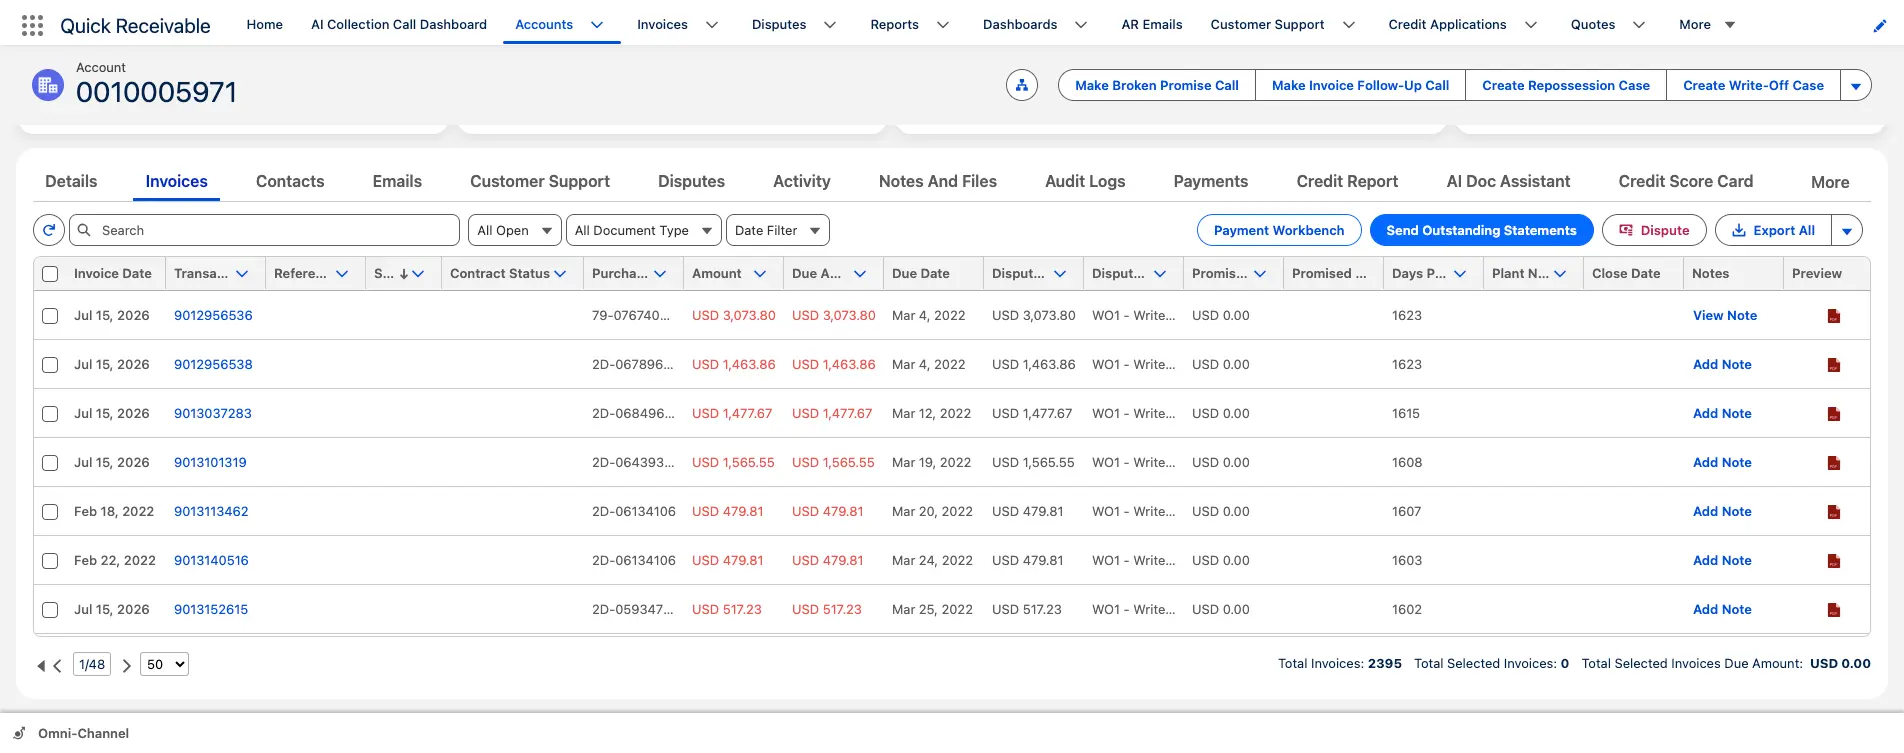
Task: Switch to the Details tab
Action: coord(71,182)
